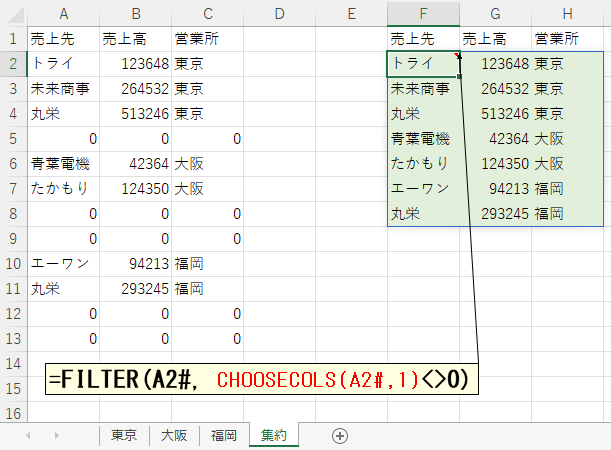Image resolution: width=611 pixels, height=450 pixels.
Task: Click cell B10 with value 94213
Action: coord(136,264)
